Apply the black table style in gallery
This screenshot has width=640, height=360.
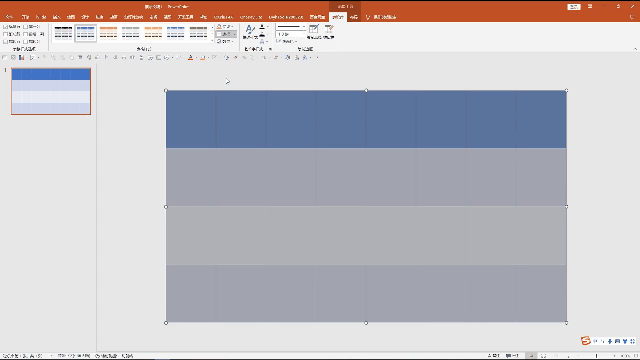coord(63,33)
